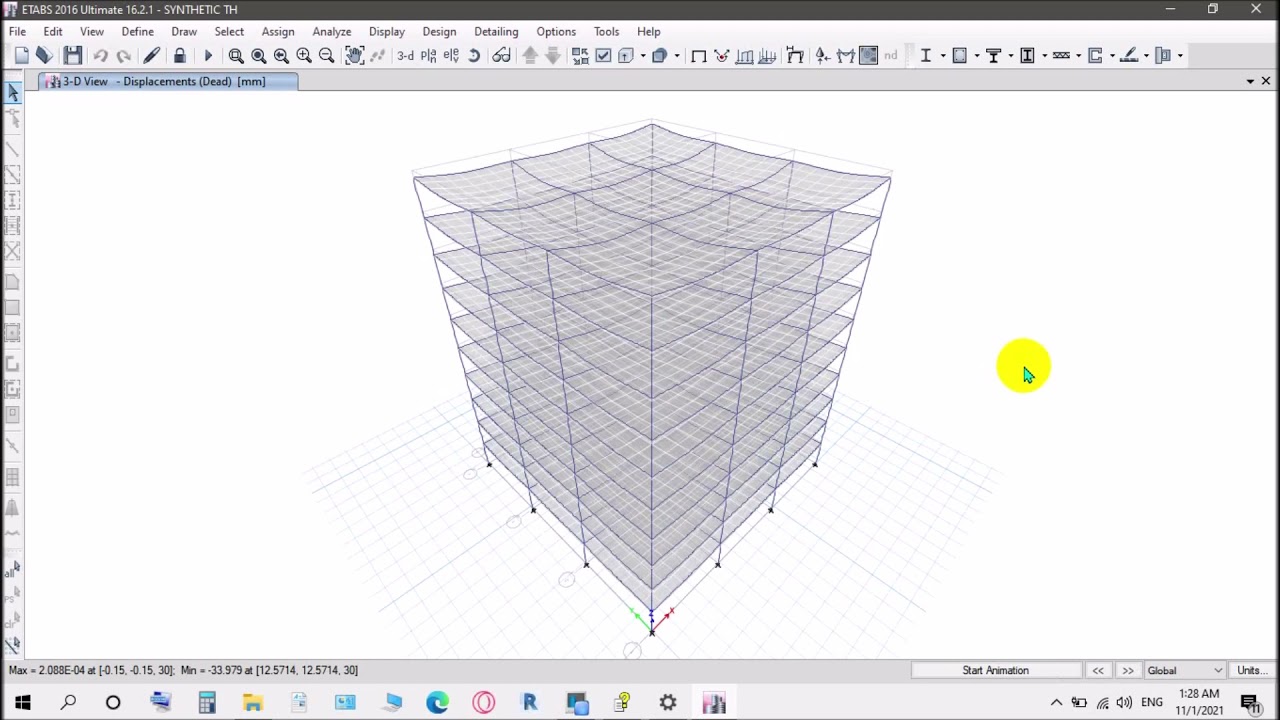Screen dimensions: 1280x720
Task: Open the Analyze menu
Action: (331, 31)
